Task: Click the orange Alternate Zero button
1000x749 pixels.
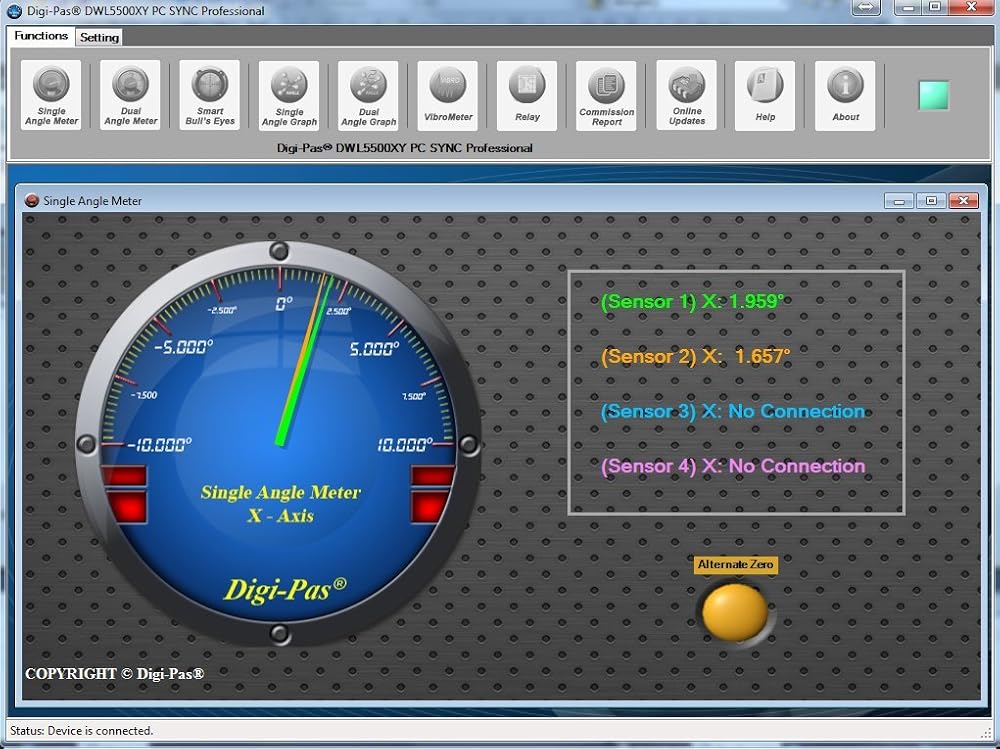Action: [x=735, y=612]
